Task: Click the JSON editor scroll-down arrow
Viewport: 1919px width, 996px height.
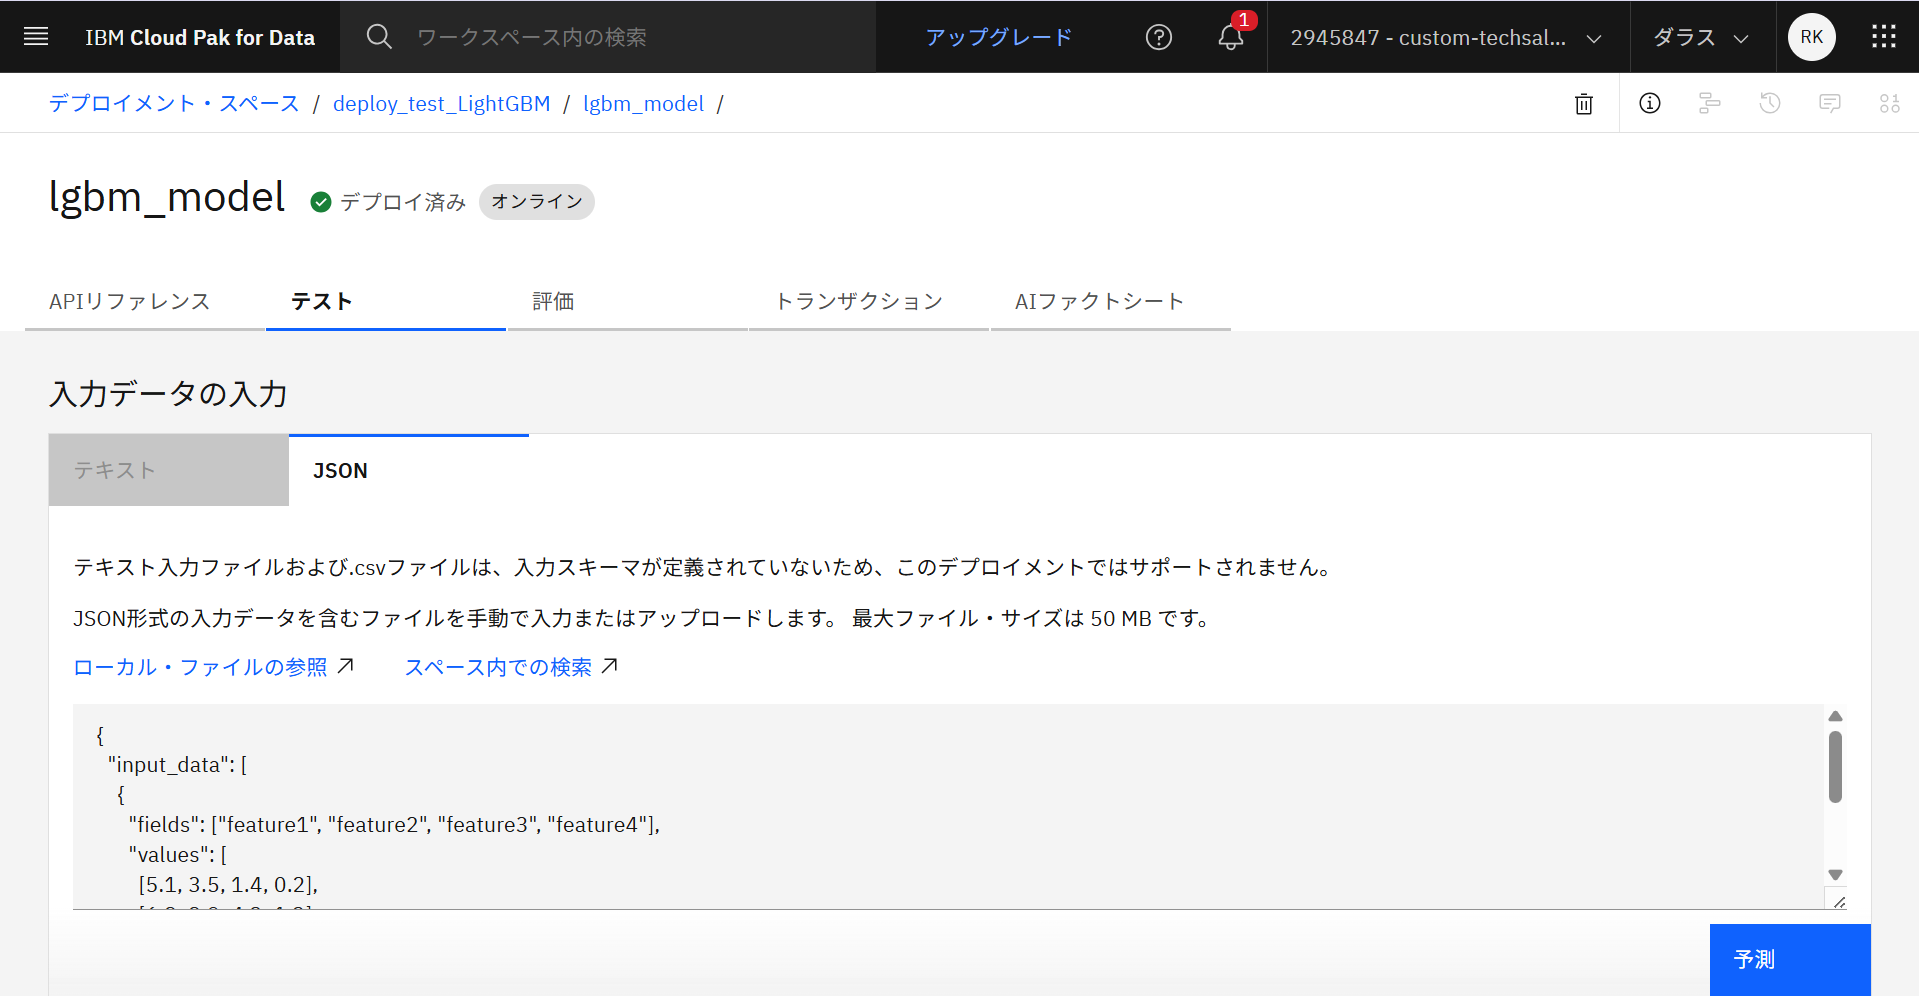Action: [1835, 875]
